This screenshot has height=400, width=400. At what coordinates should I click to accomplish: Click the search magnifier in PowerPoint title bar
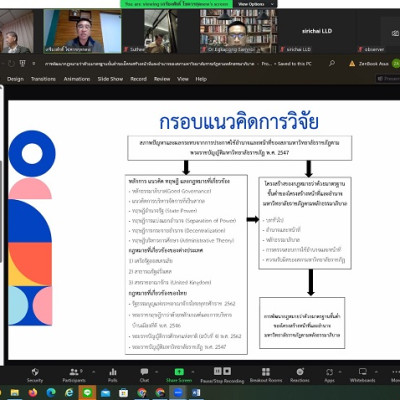pyautogui.click(x=332, y=63)
